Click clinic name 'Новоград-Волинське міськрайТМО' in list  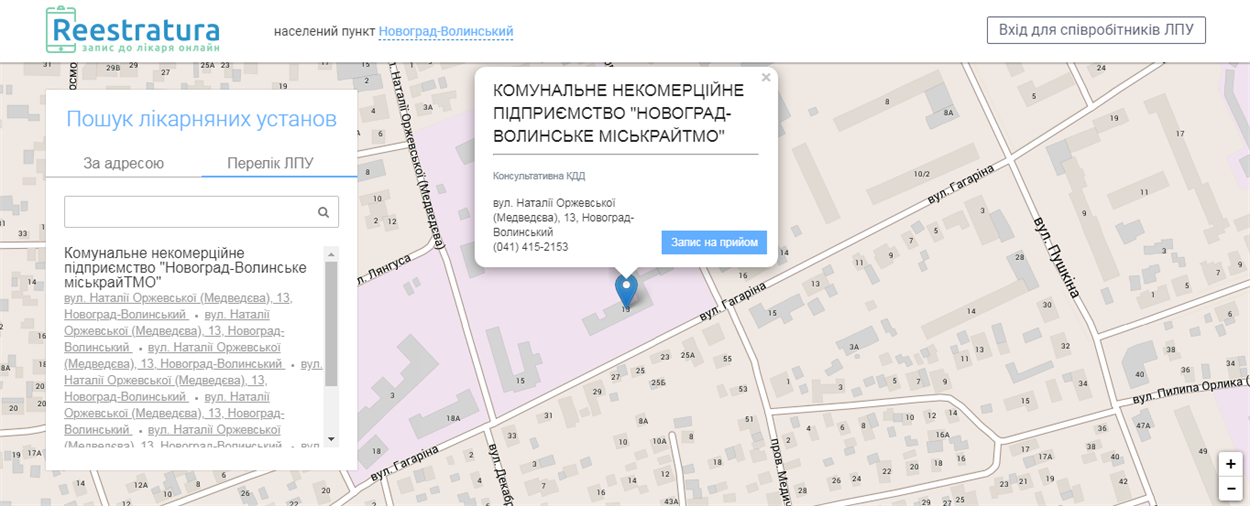point(185,268)
